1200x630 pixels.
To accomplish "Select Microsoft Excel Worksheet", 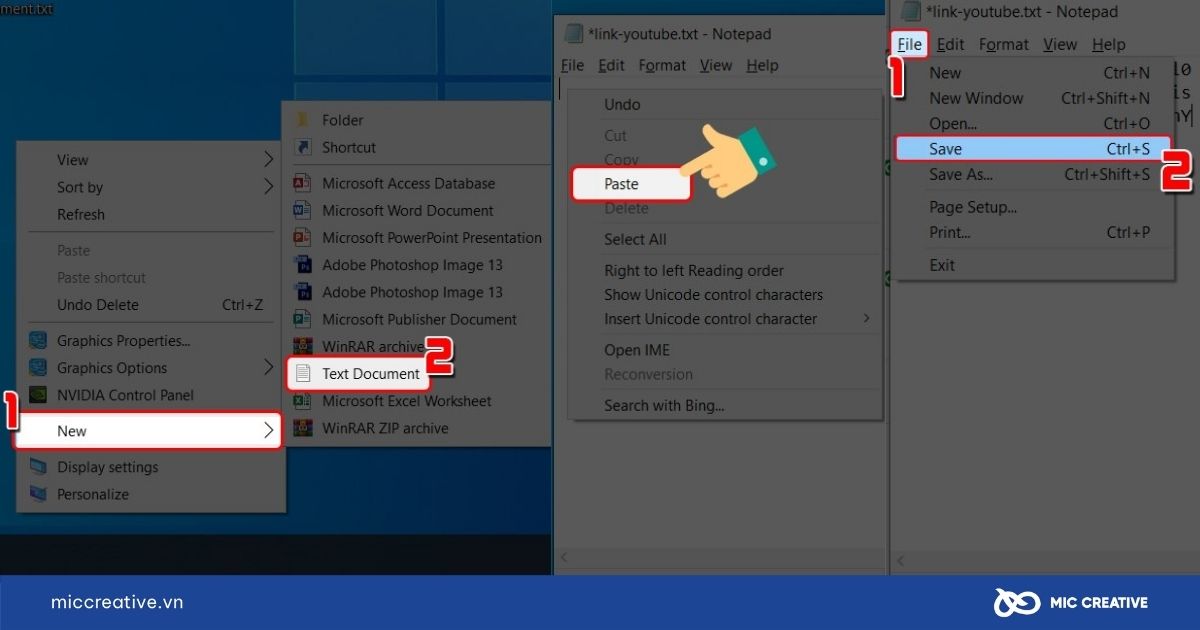I will point(404,400).
